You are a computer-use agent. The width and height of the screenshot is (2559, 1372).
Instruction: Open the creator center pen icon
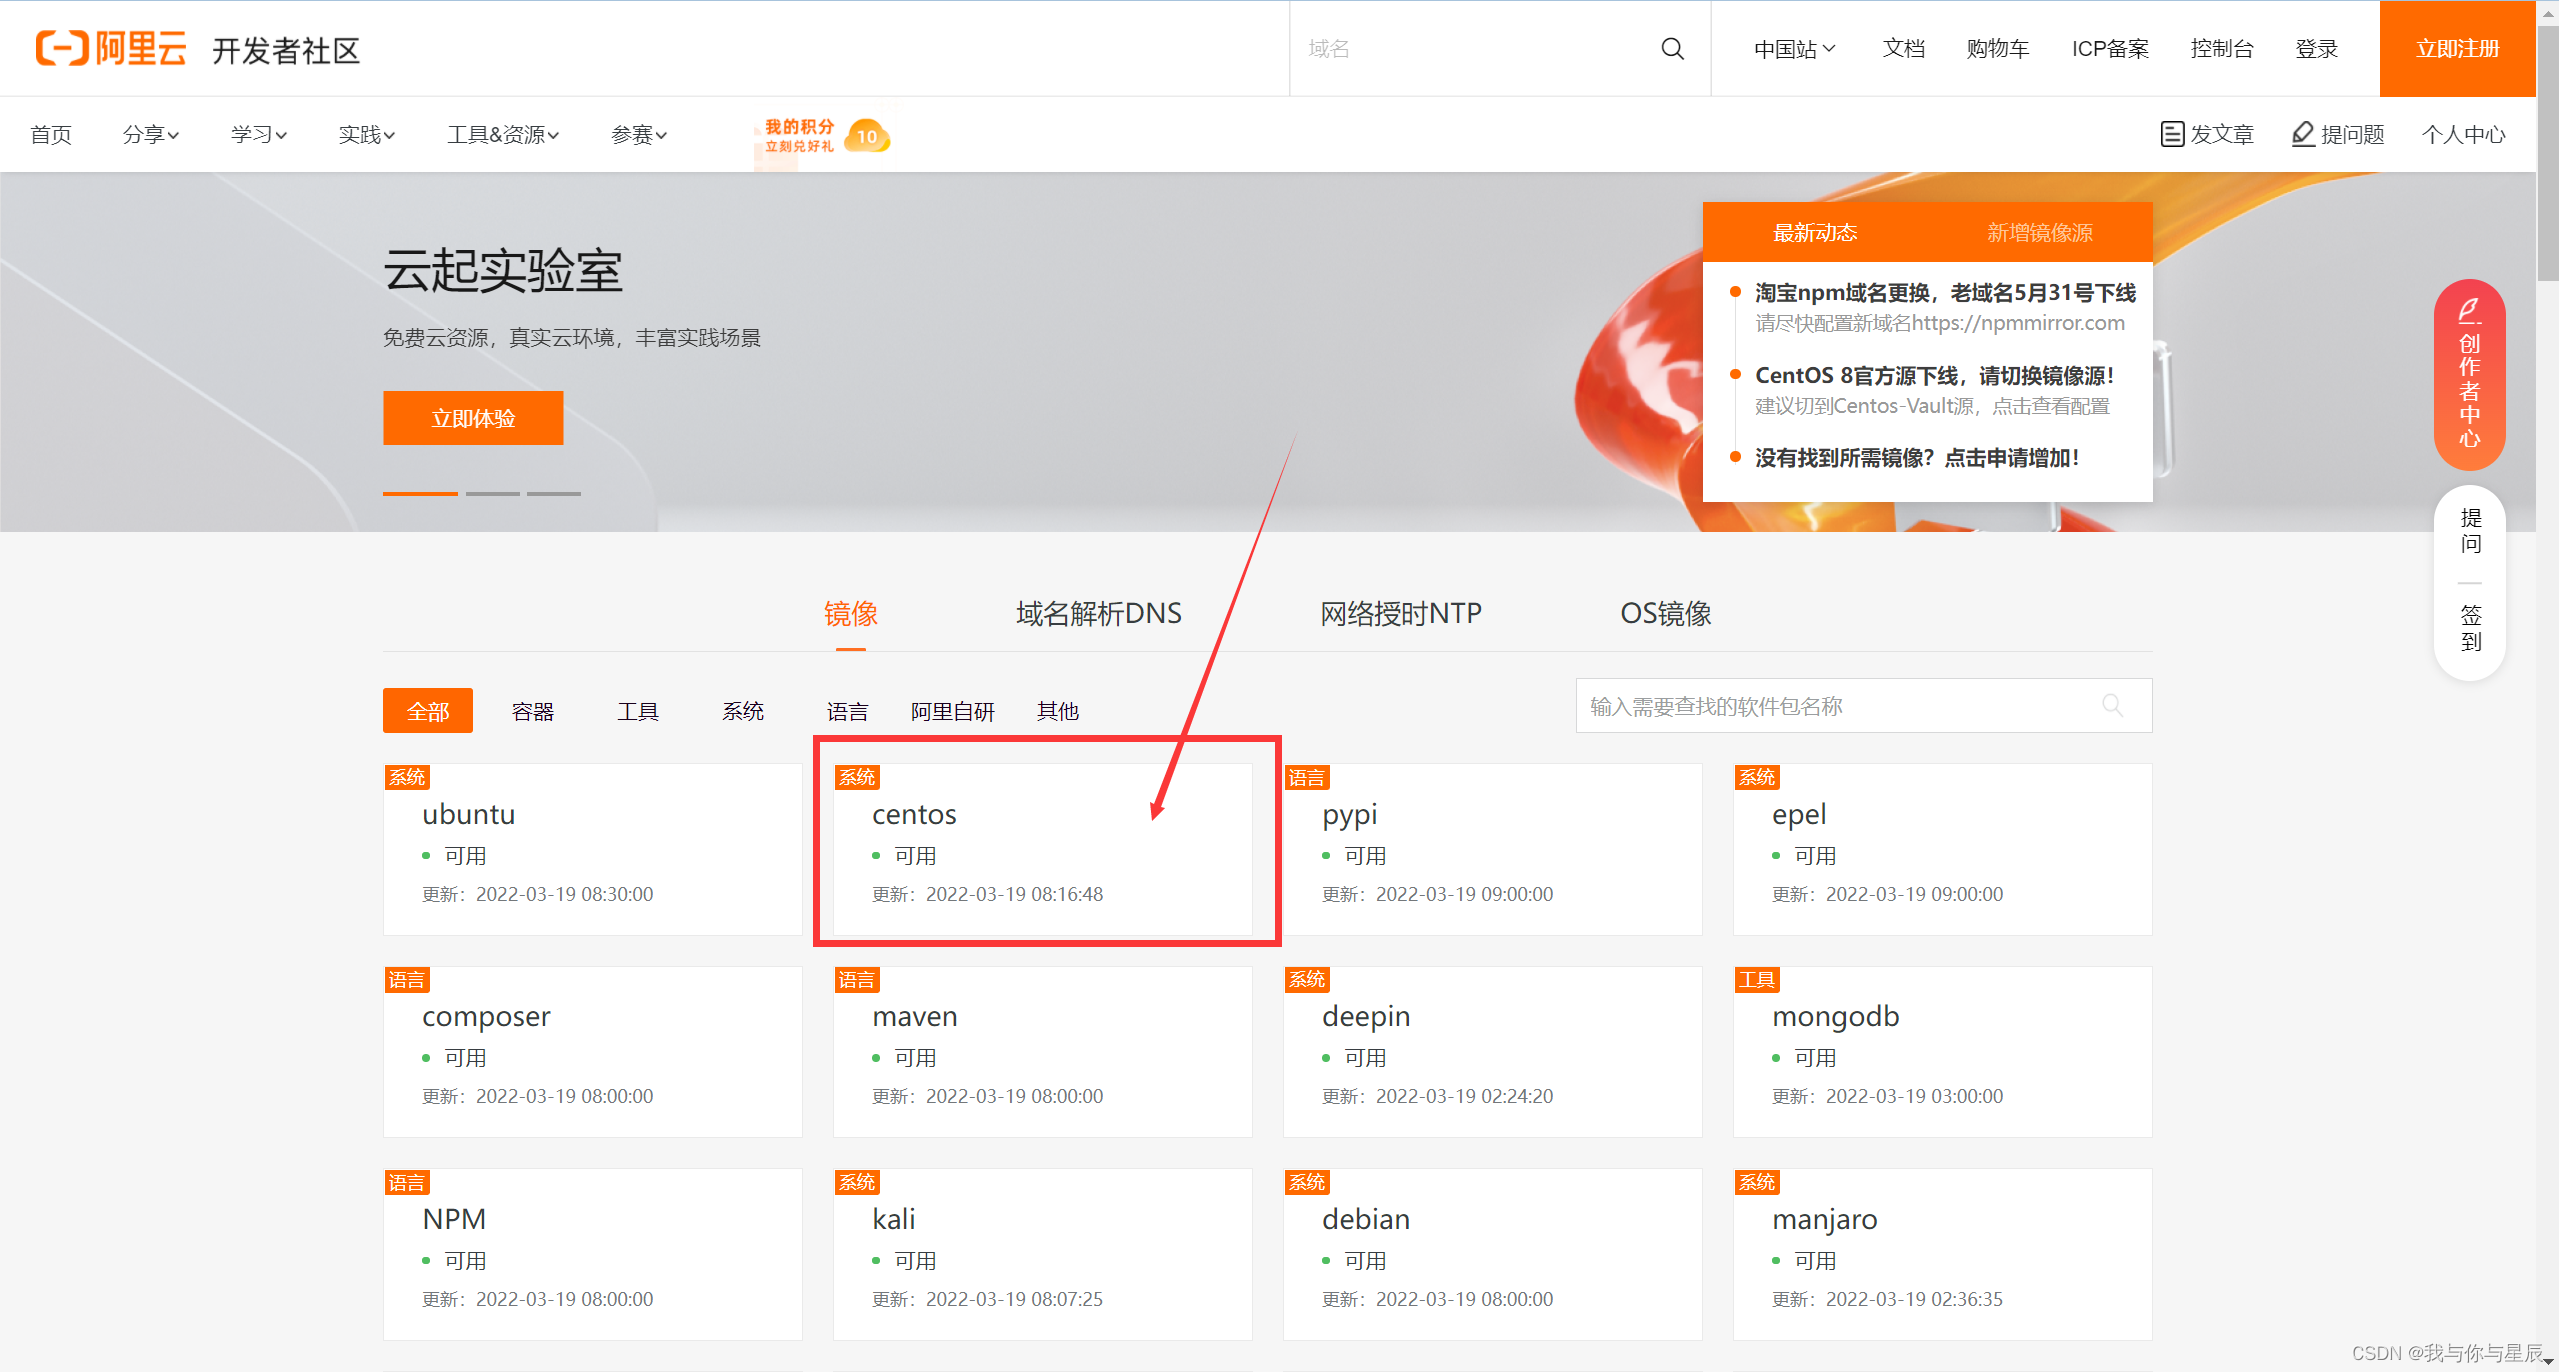[2469, 311]
